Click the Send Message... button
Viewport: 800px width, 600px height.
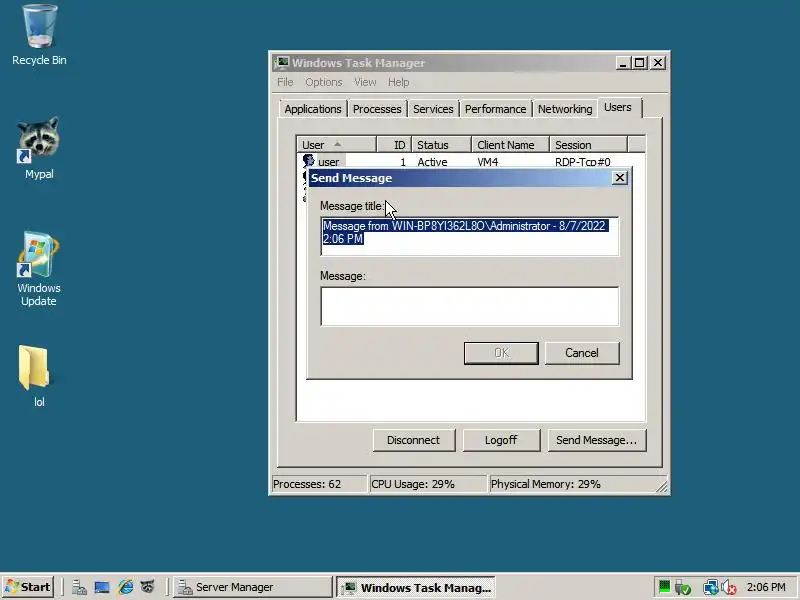pyautogui.click(x=597, y=440)
